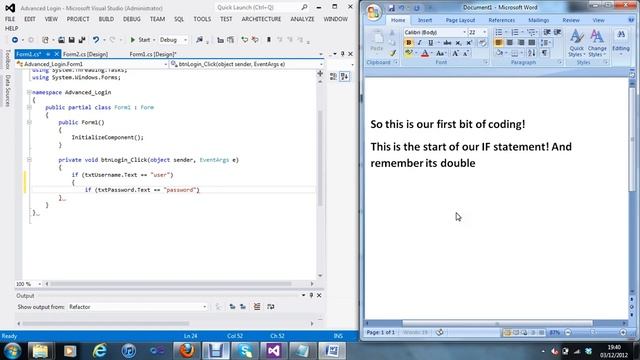Open Firefox from the Windows taskbar
Image resolution: width=640 pixels, height=360 pixels.
tap(187, 351)
